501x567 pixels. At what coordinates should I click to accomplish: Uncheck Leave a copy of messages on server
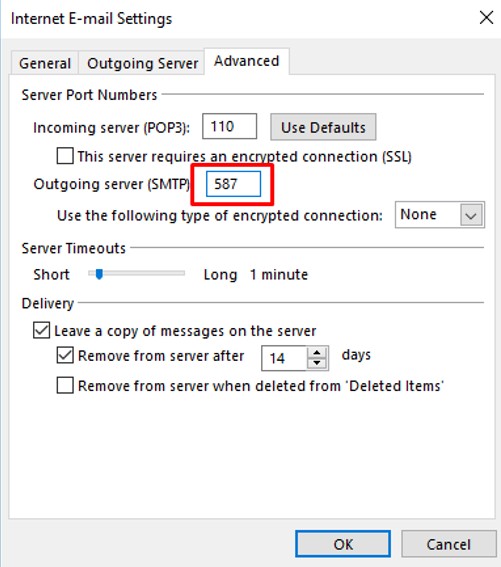(x=42, y=331)
